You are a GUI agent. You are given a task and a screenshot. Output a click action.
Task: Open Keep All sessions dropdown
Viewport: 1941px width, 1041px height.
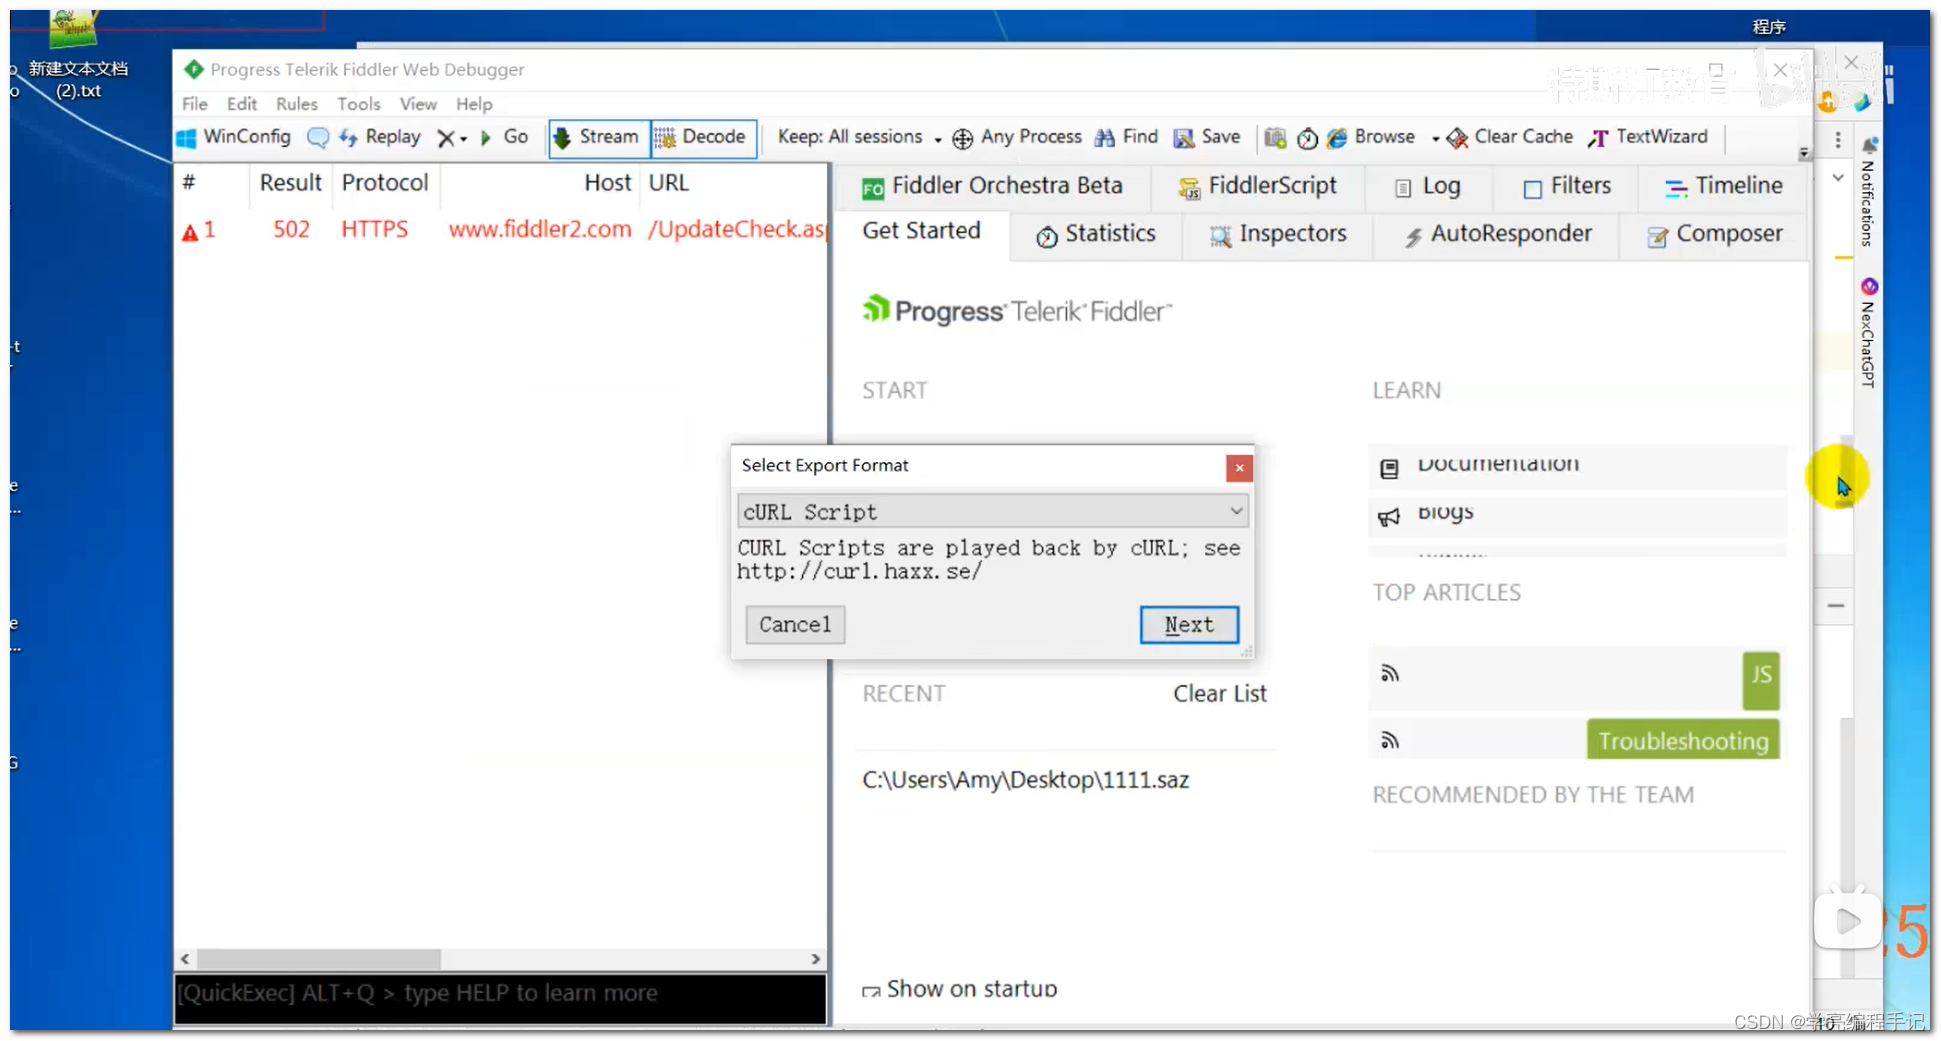point(859,137)
